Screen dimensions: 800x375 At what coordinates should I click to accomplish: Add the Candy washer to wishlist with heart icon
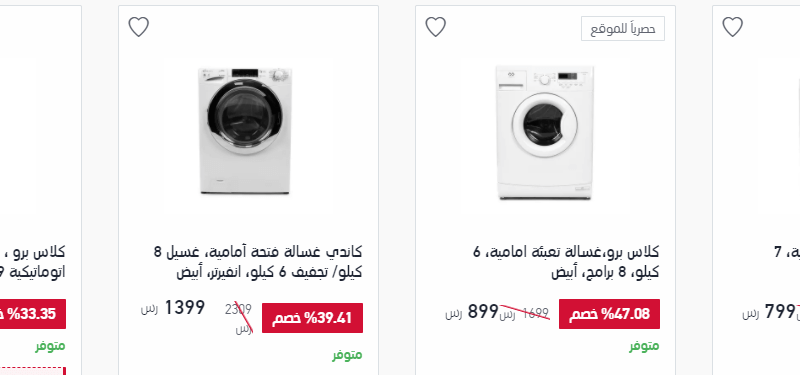click(138, 27)
